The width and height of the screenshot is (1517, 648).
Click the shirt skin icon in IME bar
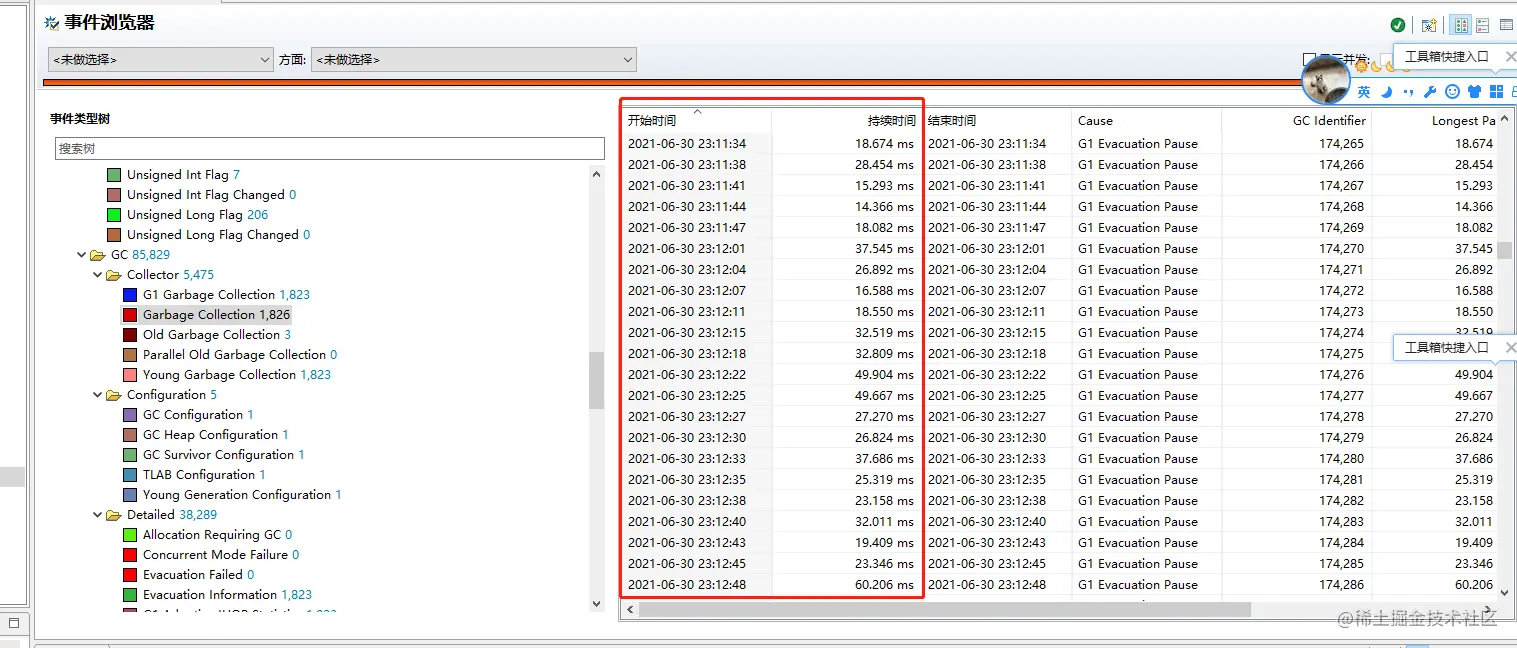[x=1474, y=92]
